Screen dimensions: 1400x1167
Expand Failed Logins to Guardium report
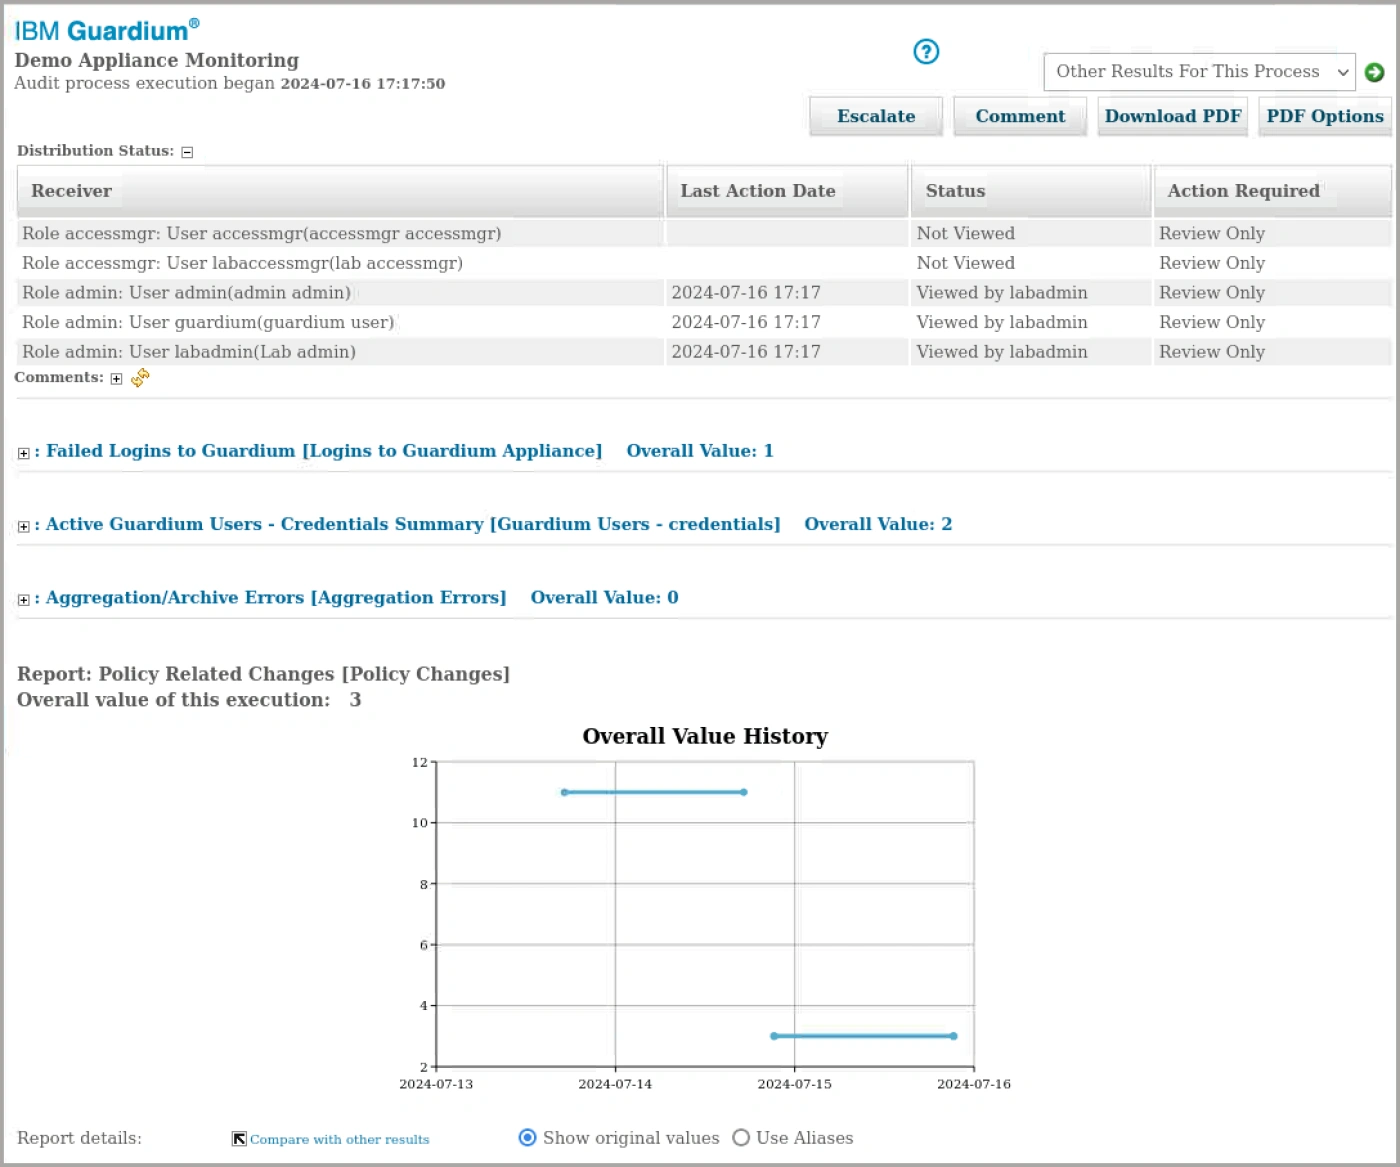[x=23, y=453]
